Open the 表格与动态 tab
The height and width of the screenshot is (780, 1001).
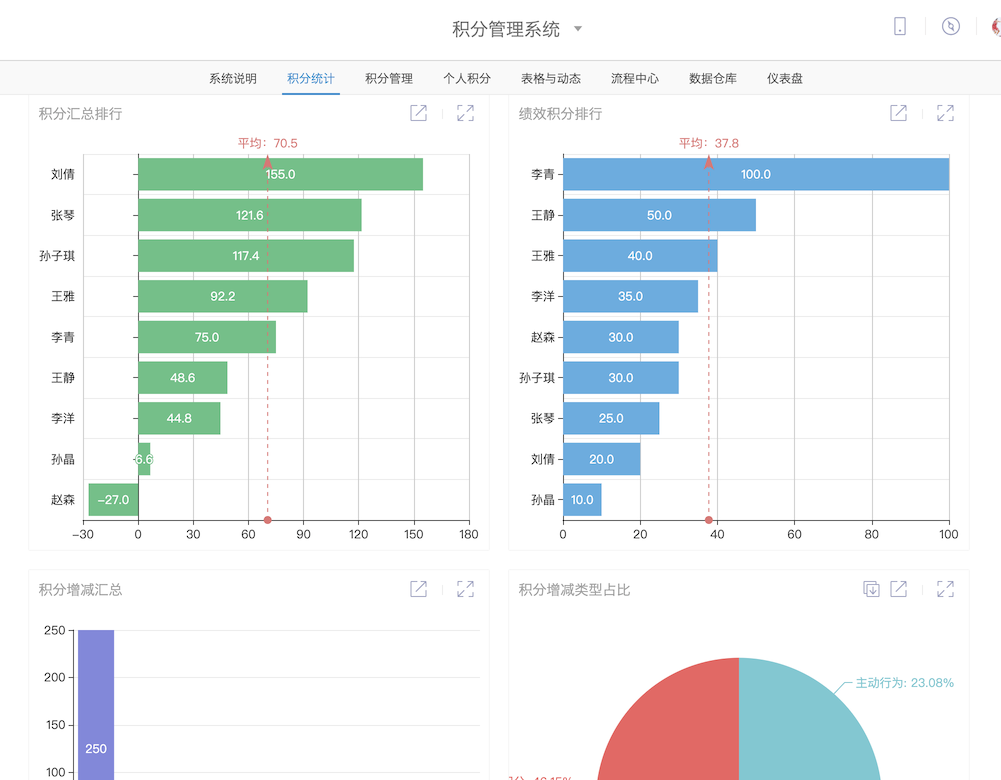pos(551,79)
